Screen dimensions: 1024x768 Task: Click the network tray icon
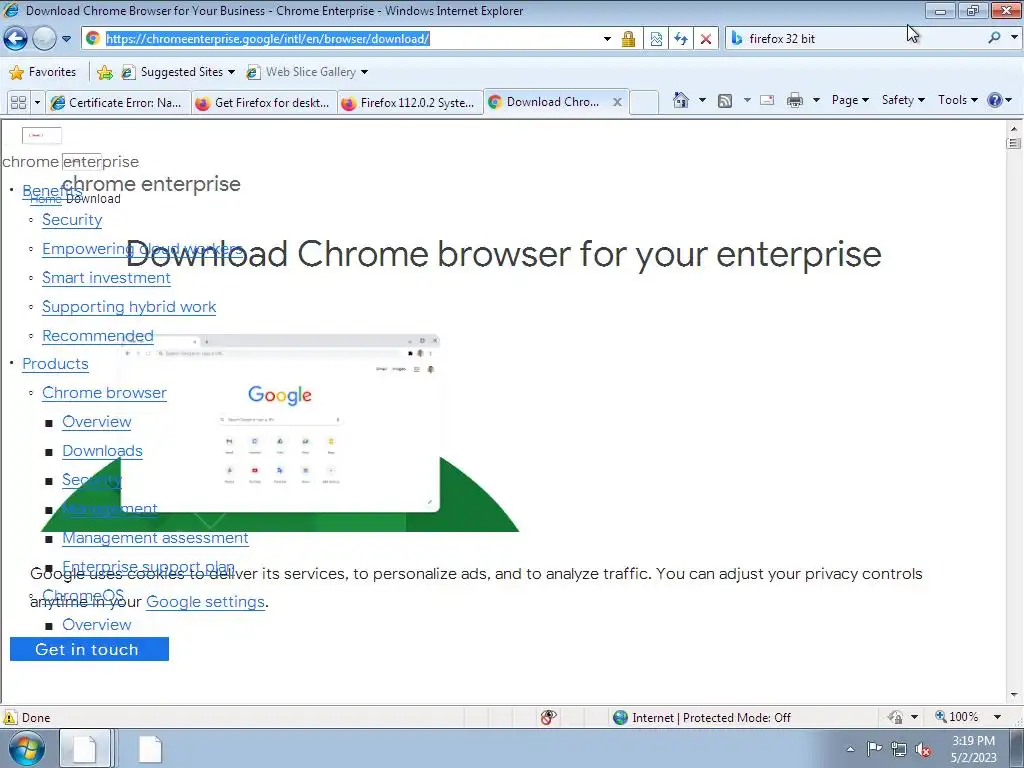coord(899,750)
